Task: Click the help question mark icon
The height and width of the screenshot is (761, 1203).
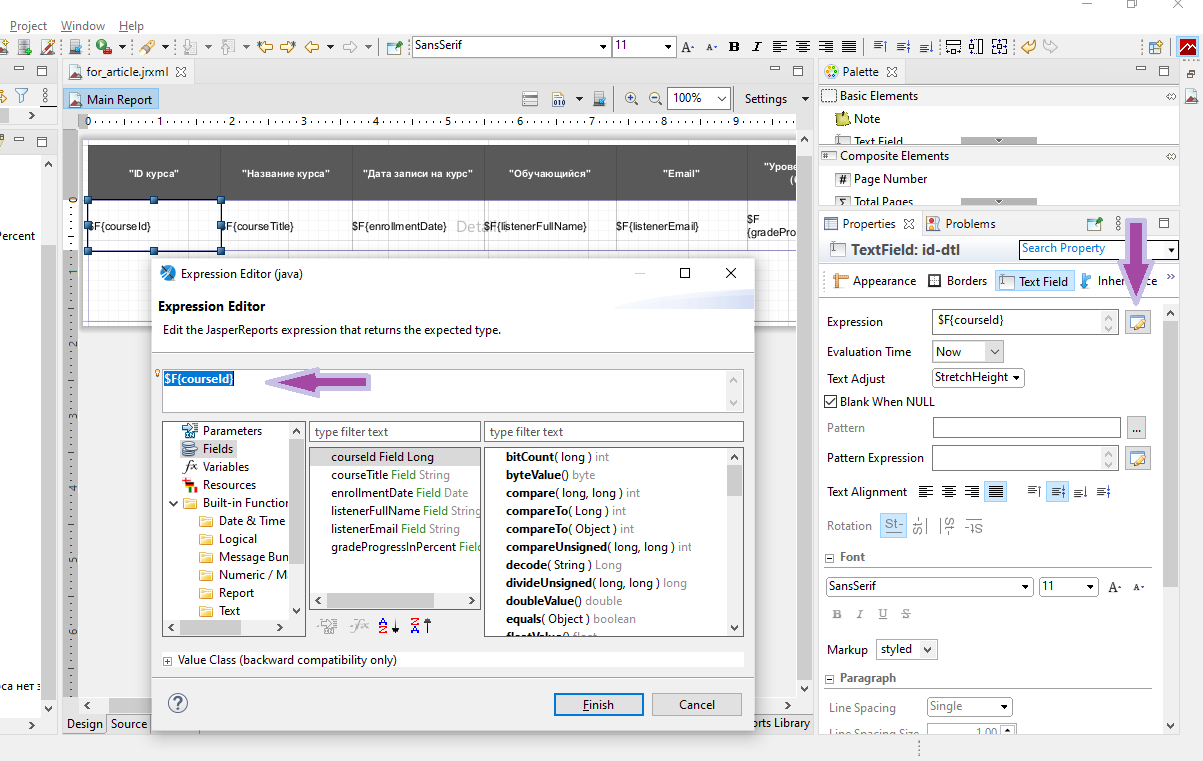Action: [x=178, y=703]
